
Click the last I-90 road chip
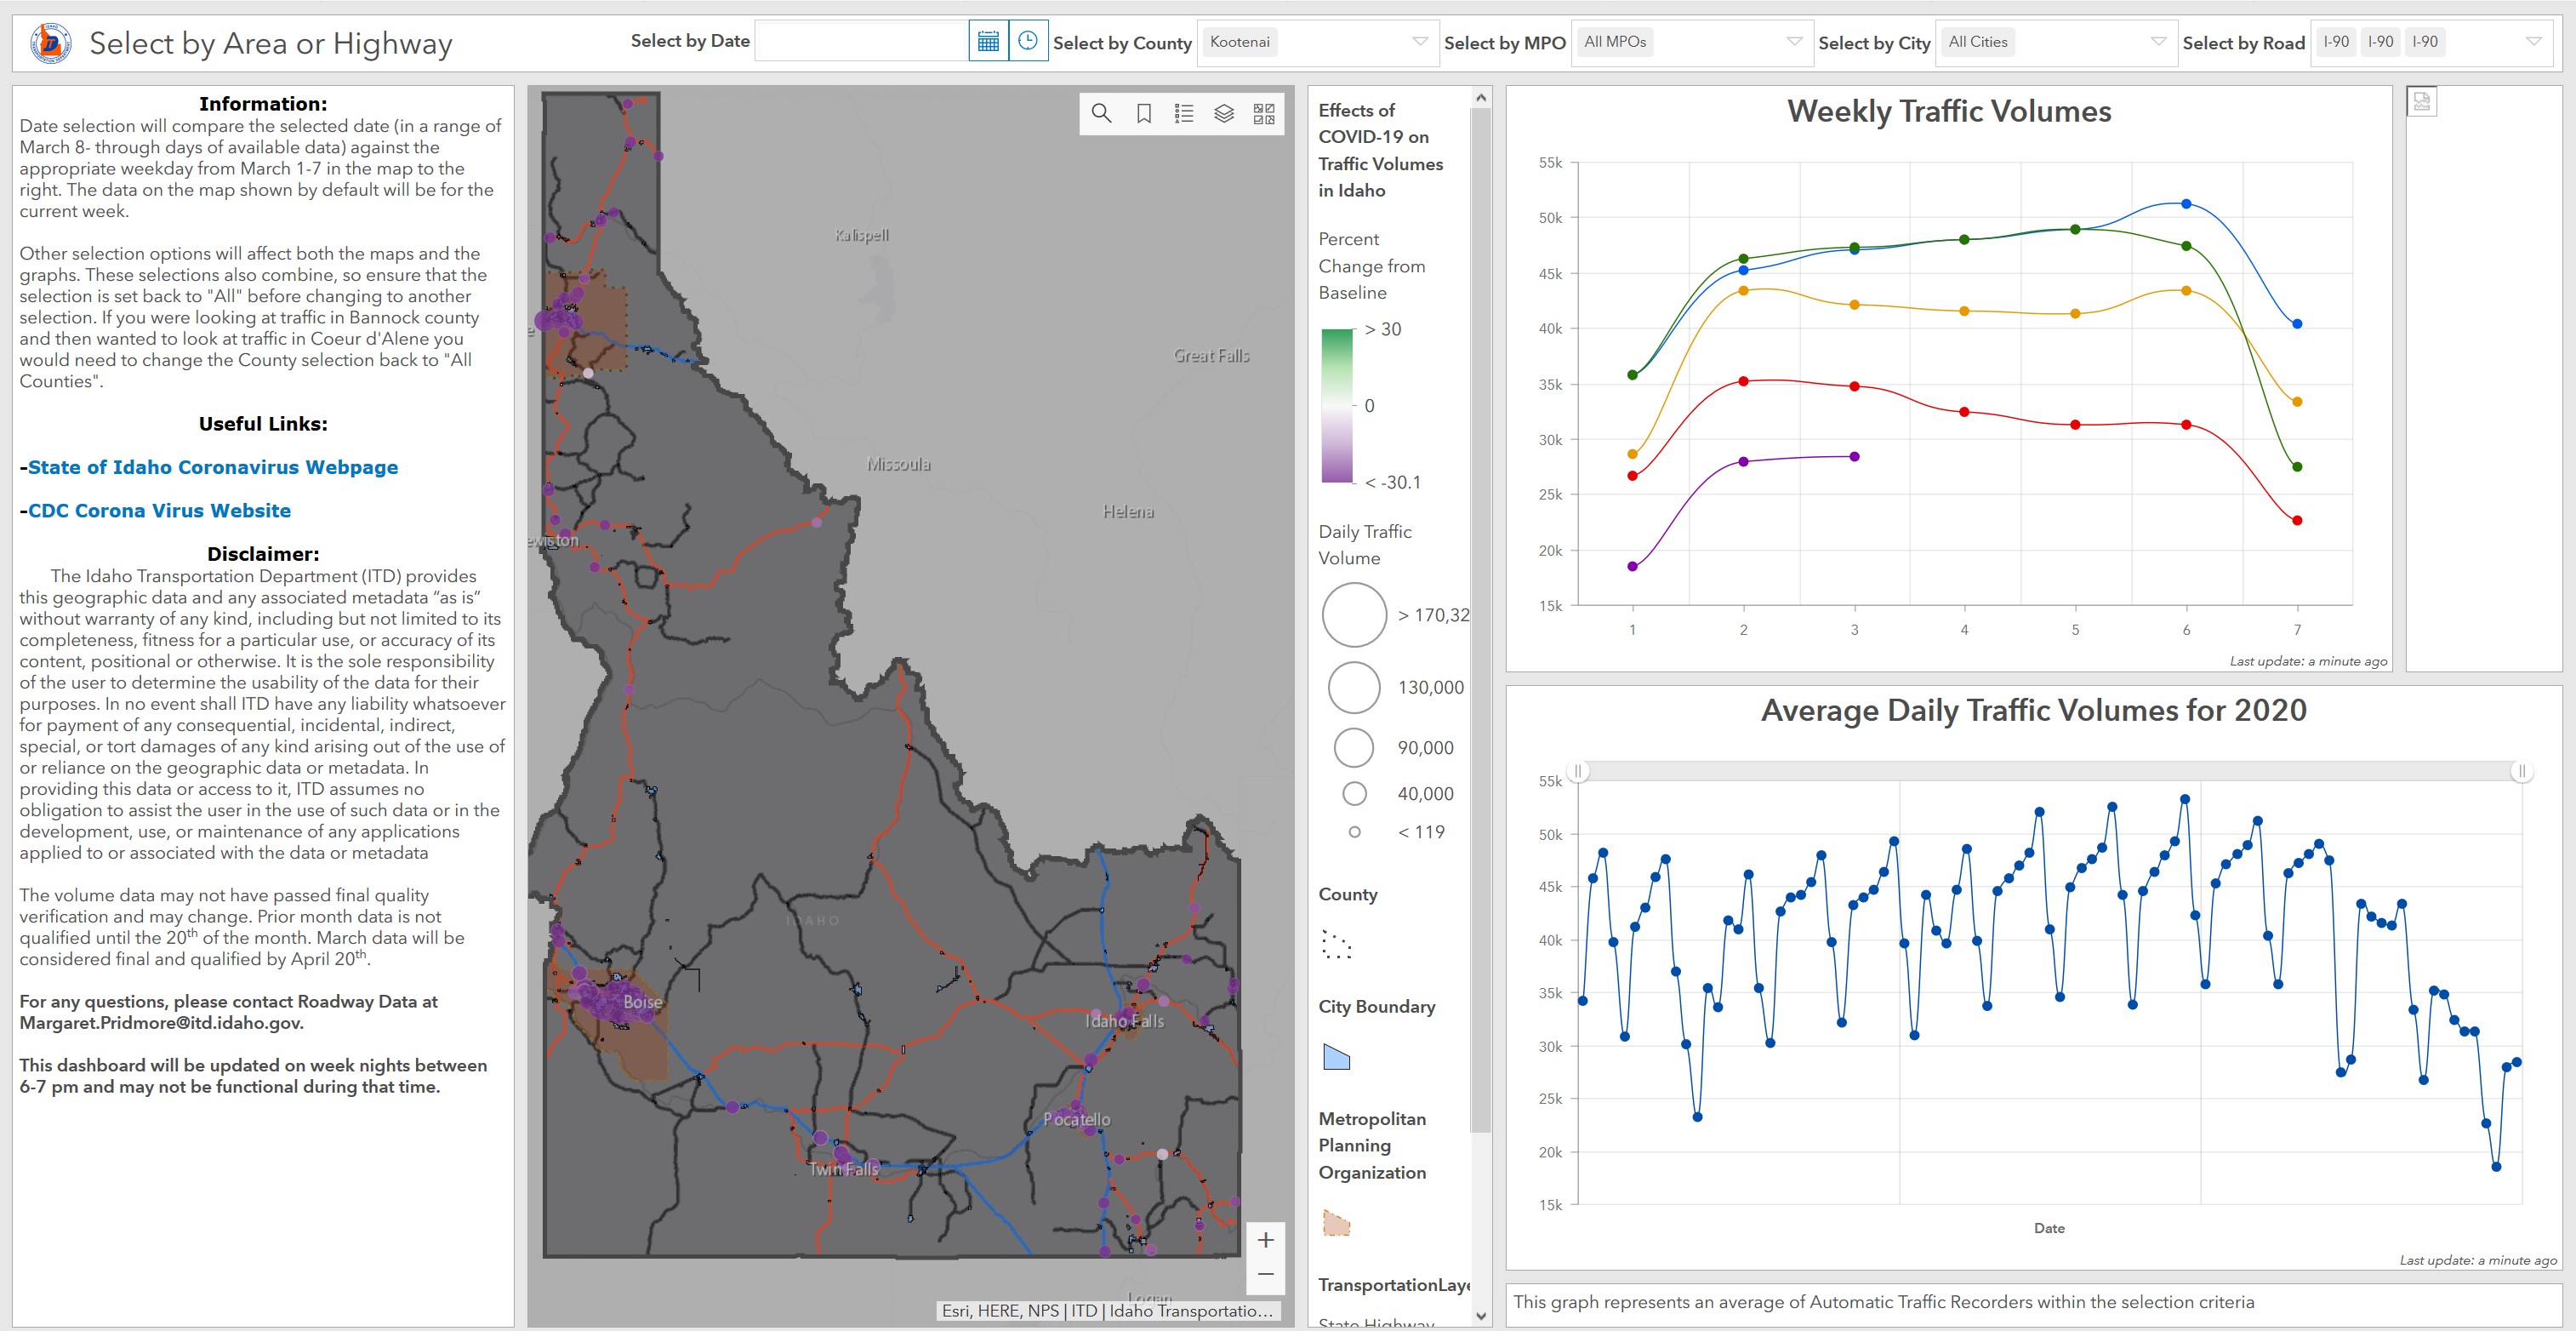pyautogui.click(x=2425, y=42)
